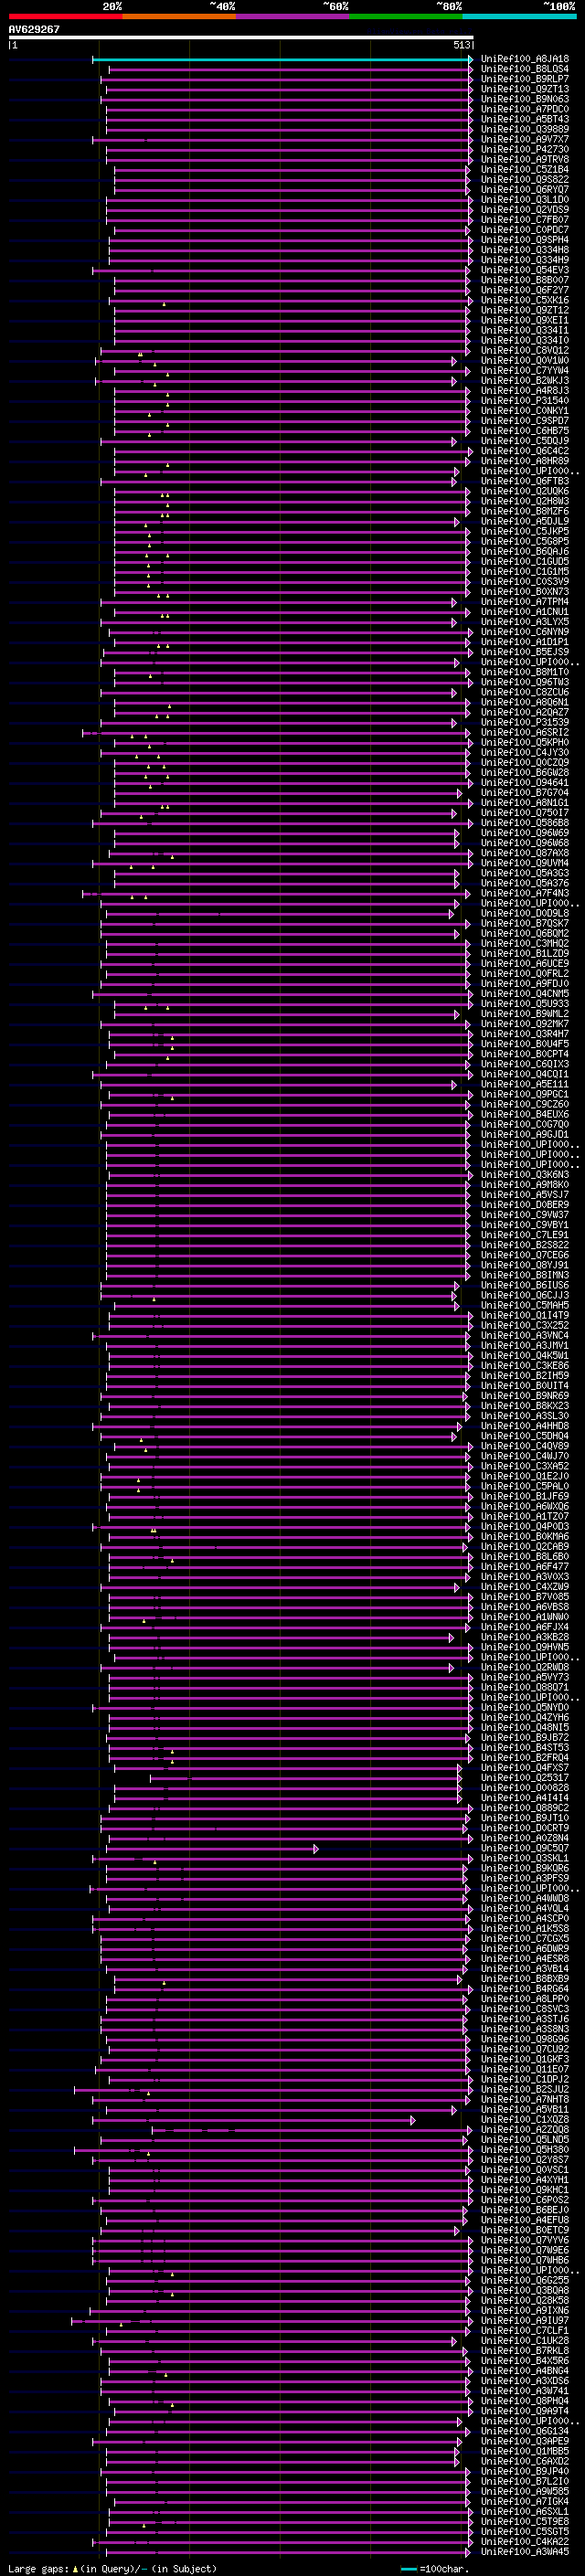Select subject label UniRef100_C5MAH5
This screenshot has height=2576, width=585.
click(x=525, y=1306)
